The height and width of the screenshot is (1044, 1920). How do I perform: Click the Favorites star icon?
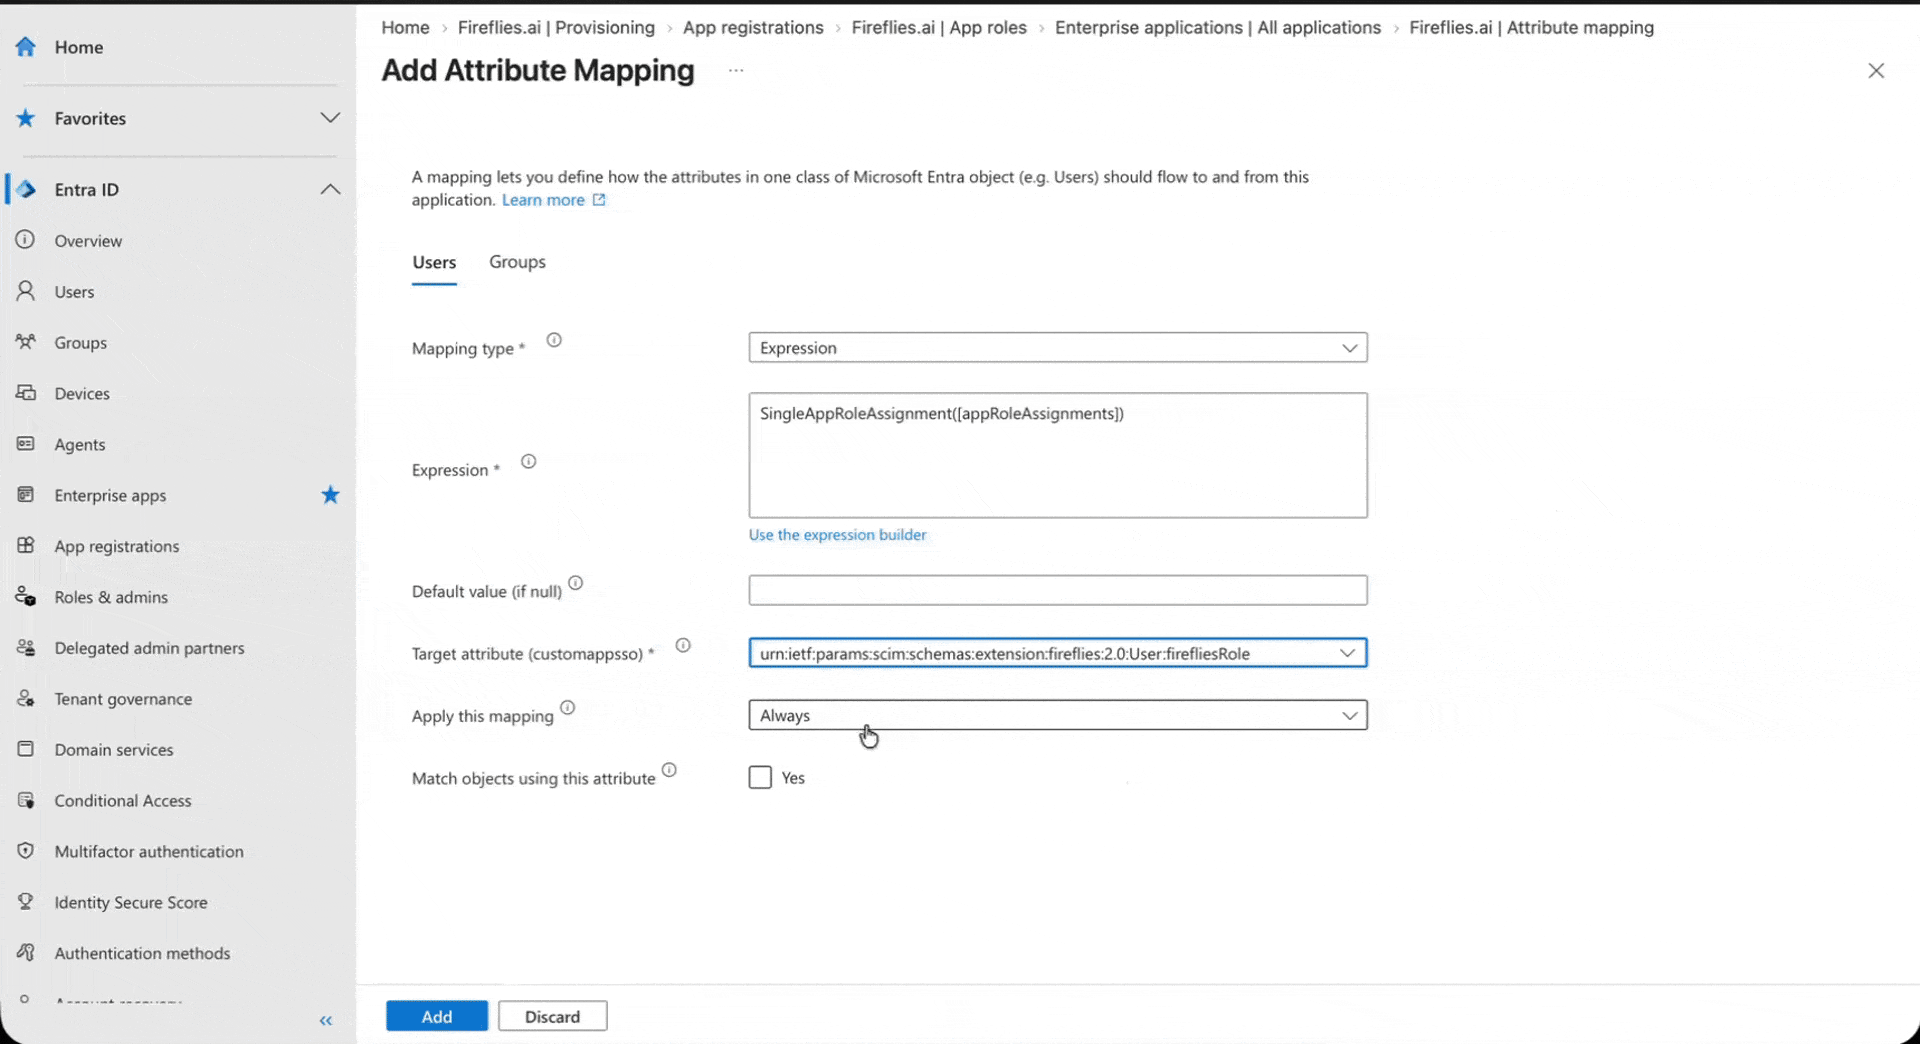[x=26, y=118]
